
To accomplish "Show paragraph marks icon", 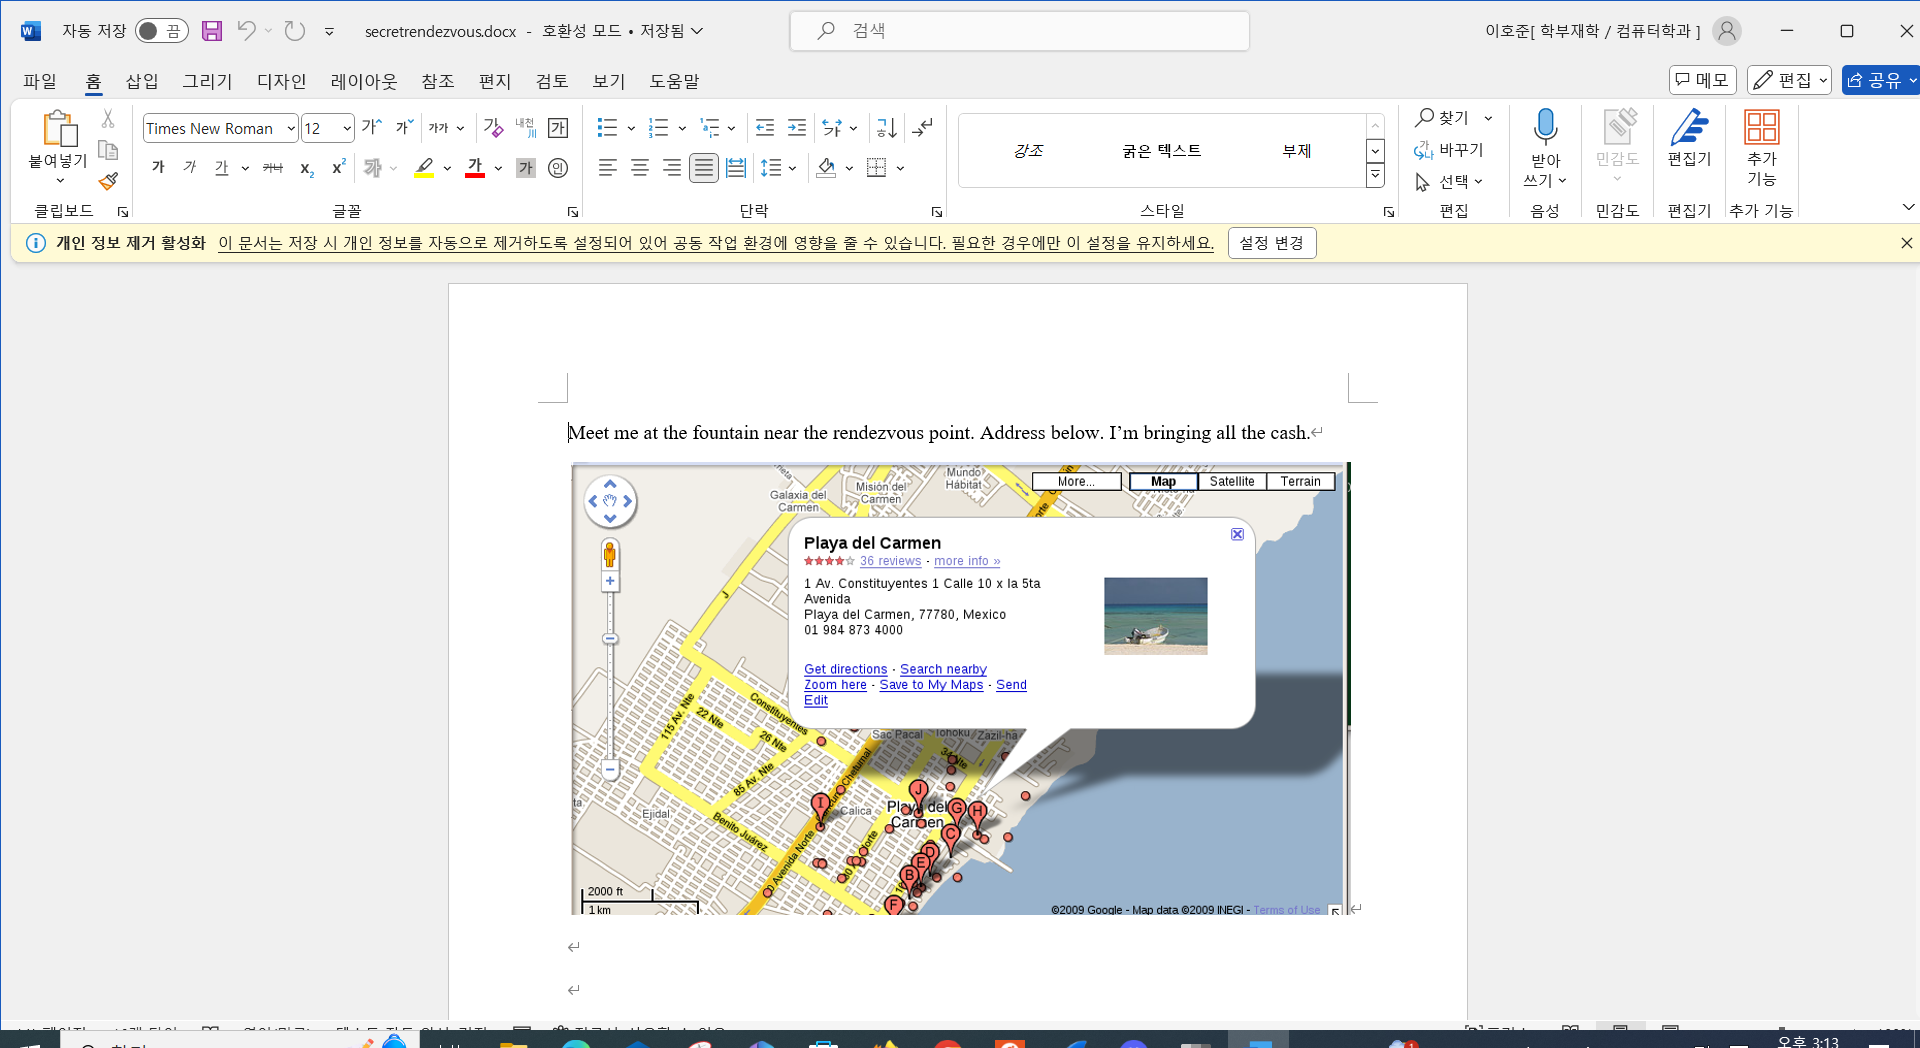I will [923, 127].
